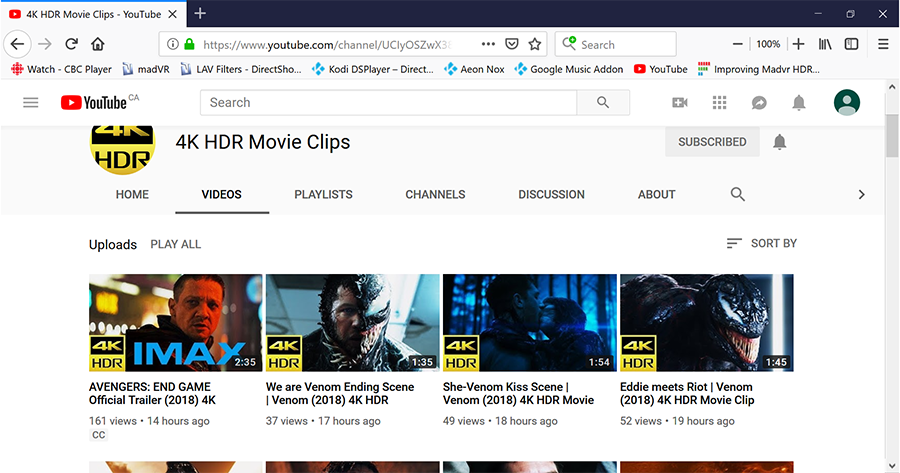Click the green padlock security icon
This screenshot has width=900, height=473.
click(189, 44)
